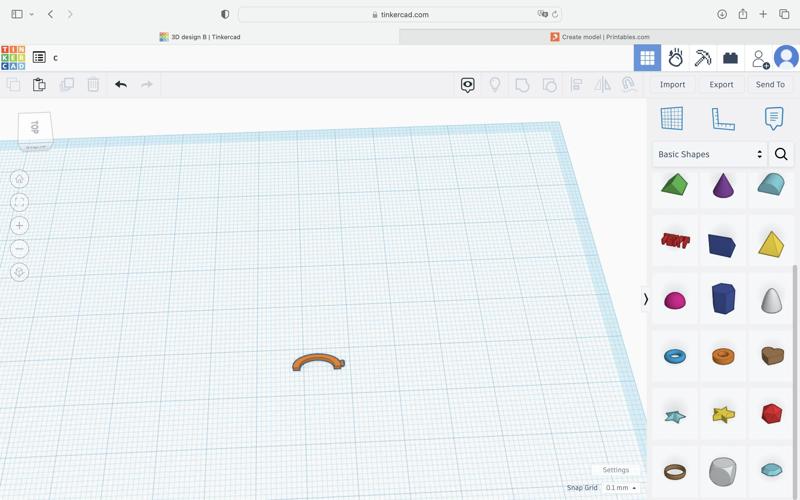800x500 pixels.
Task: Click the Paste clipboard icon
Action: [x=39, y=85]
